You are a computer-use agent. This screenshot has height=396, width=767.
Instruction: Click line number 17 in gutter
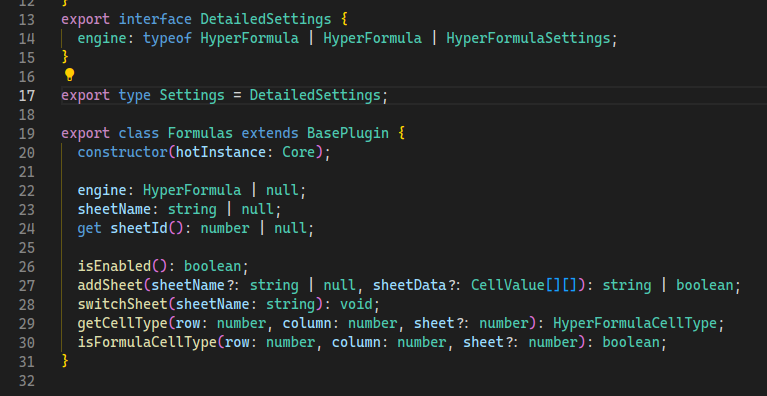click(x=27, y=95)
